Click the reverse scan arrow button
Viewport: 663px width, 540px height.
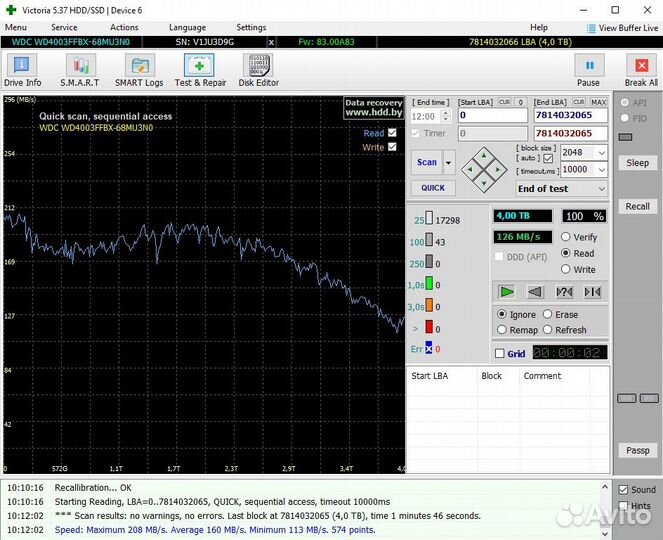tap(535, 292)
